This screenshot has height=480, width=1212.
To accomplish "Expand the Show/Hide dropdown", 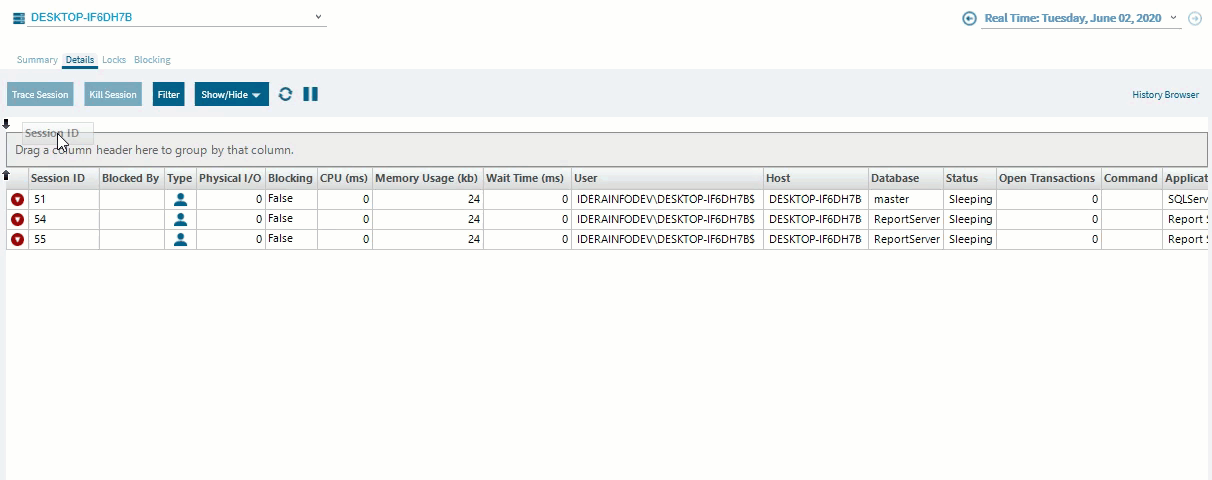I will click(231, 95).
